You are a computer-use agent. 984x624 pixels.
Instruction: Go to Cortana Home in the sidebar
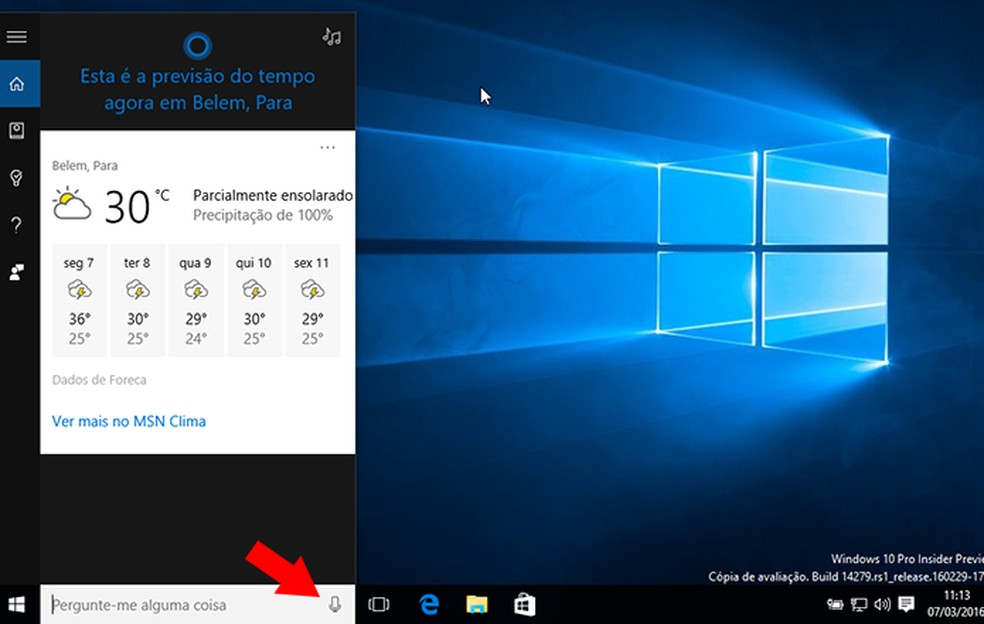click(x=17, y=83)
